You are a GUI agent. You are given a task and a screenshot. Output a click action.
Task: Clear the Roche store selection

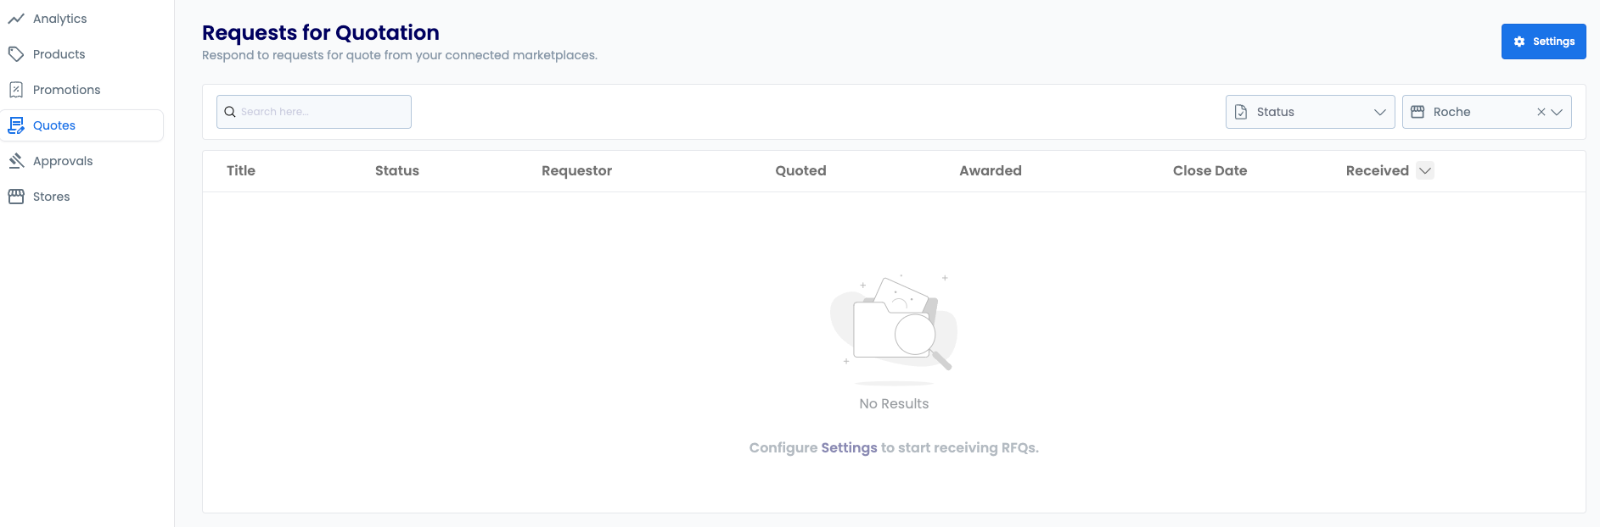click(x=1541, y=112)
